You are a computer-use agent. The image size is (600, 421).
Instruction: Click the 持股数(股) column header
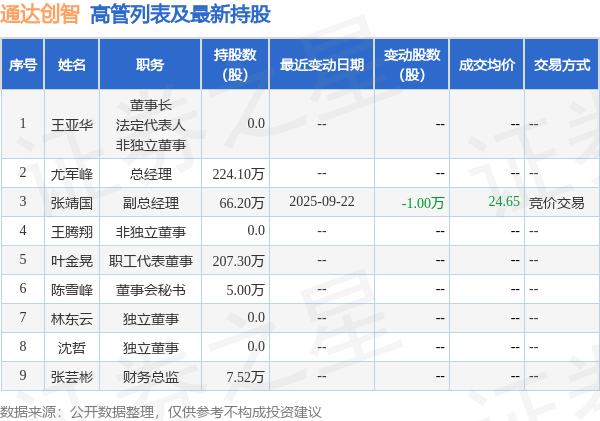tap(235, 64)
